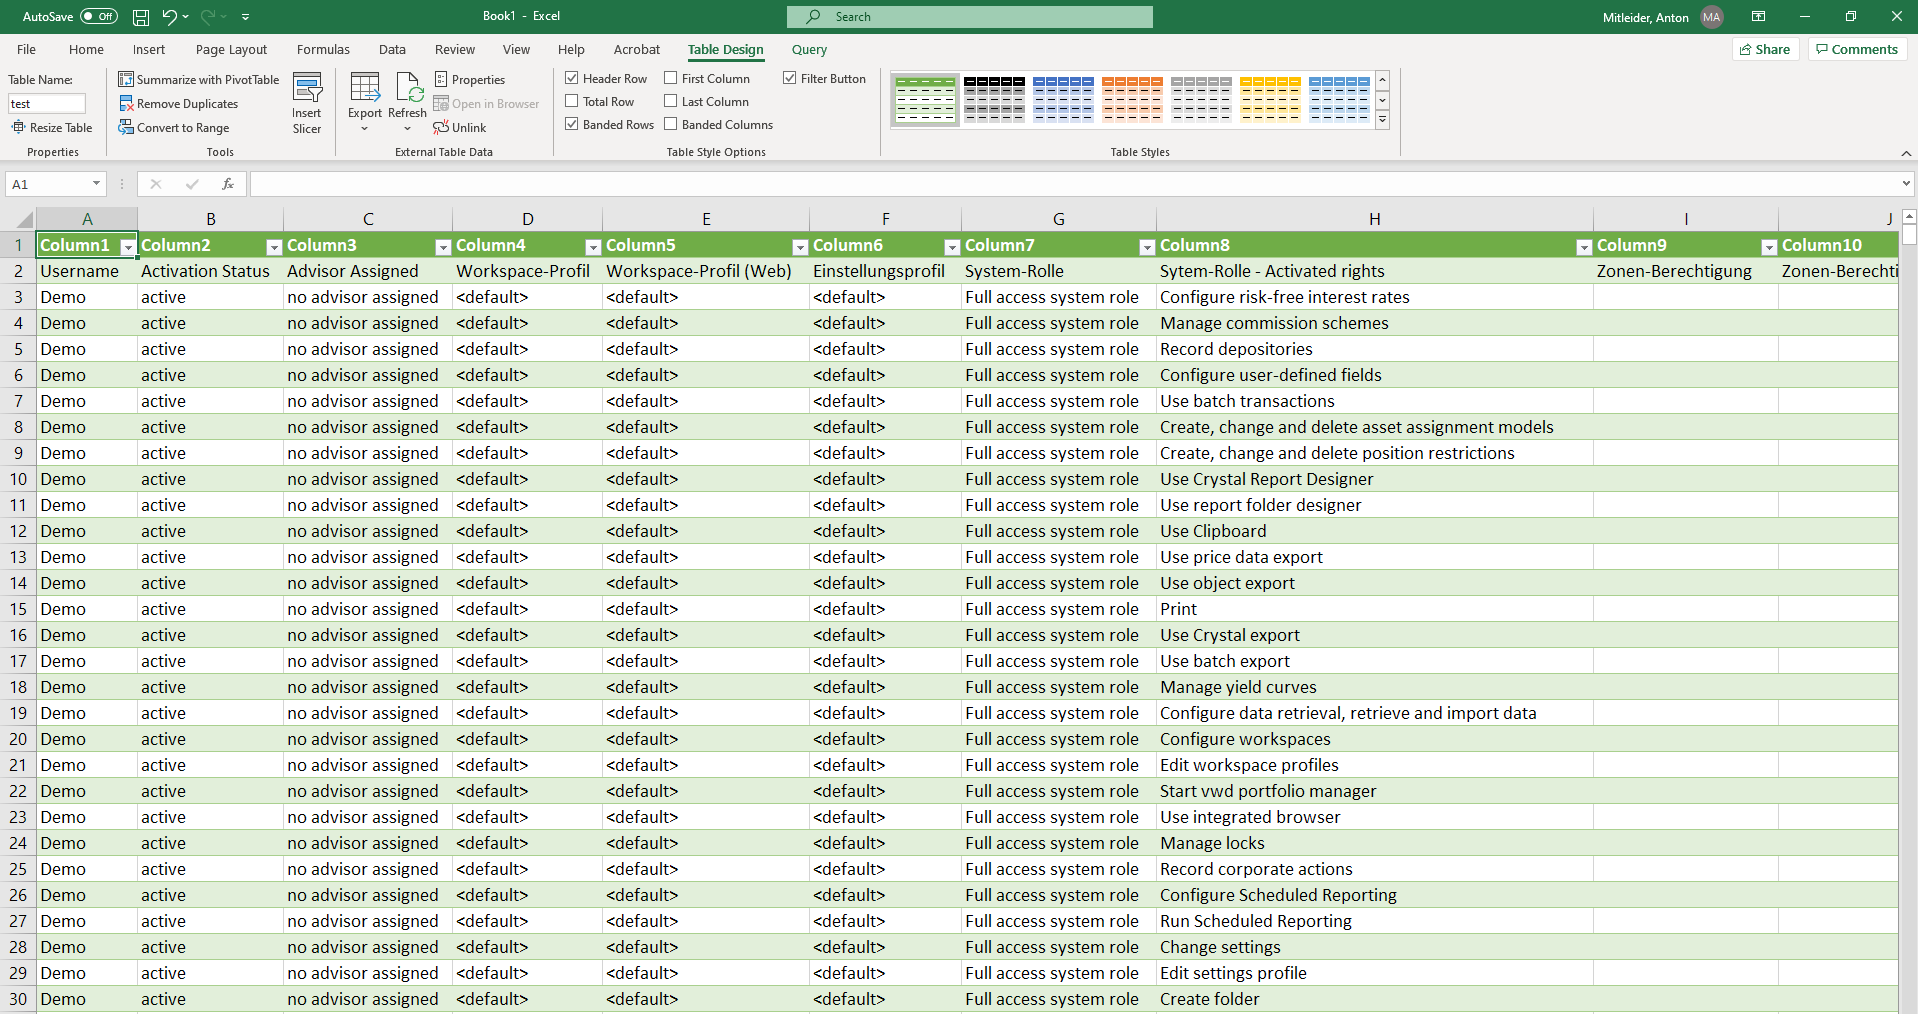Uncheck Banded Rows option
The width and height of the screenshot is (1918, 1014).
coord(572,124)
